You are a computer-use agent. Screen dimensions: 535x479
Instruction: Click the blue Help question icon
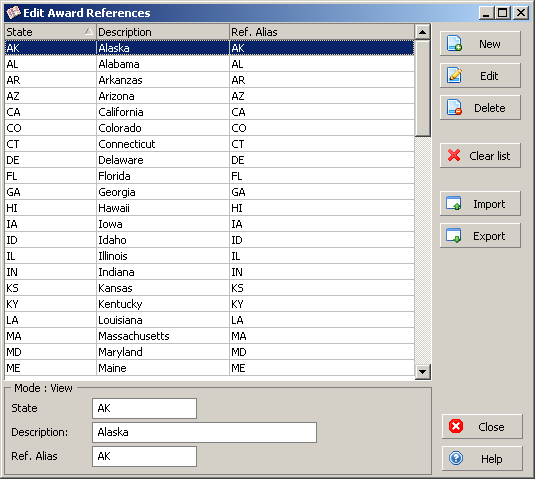(x=456, y=458)
